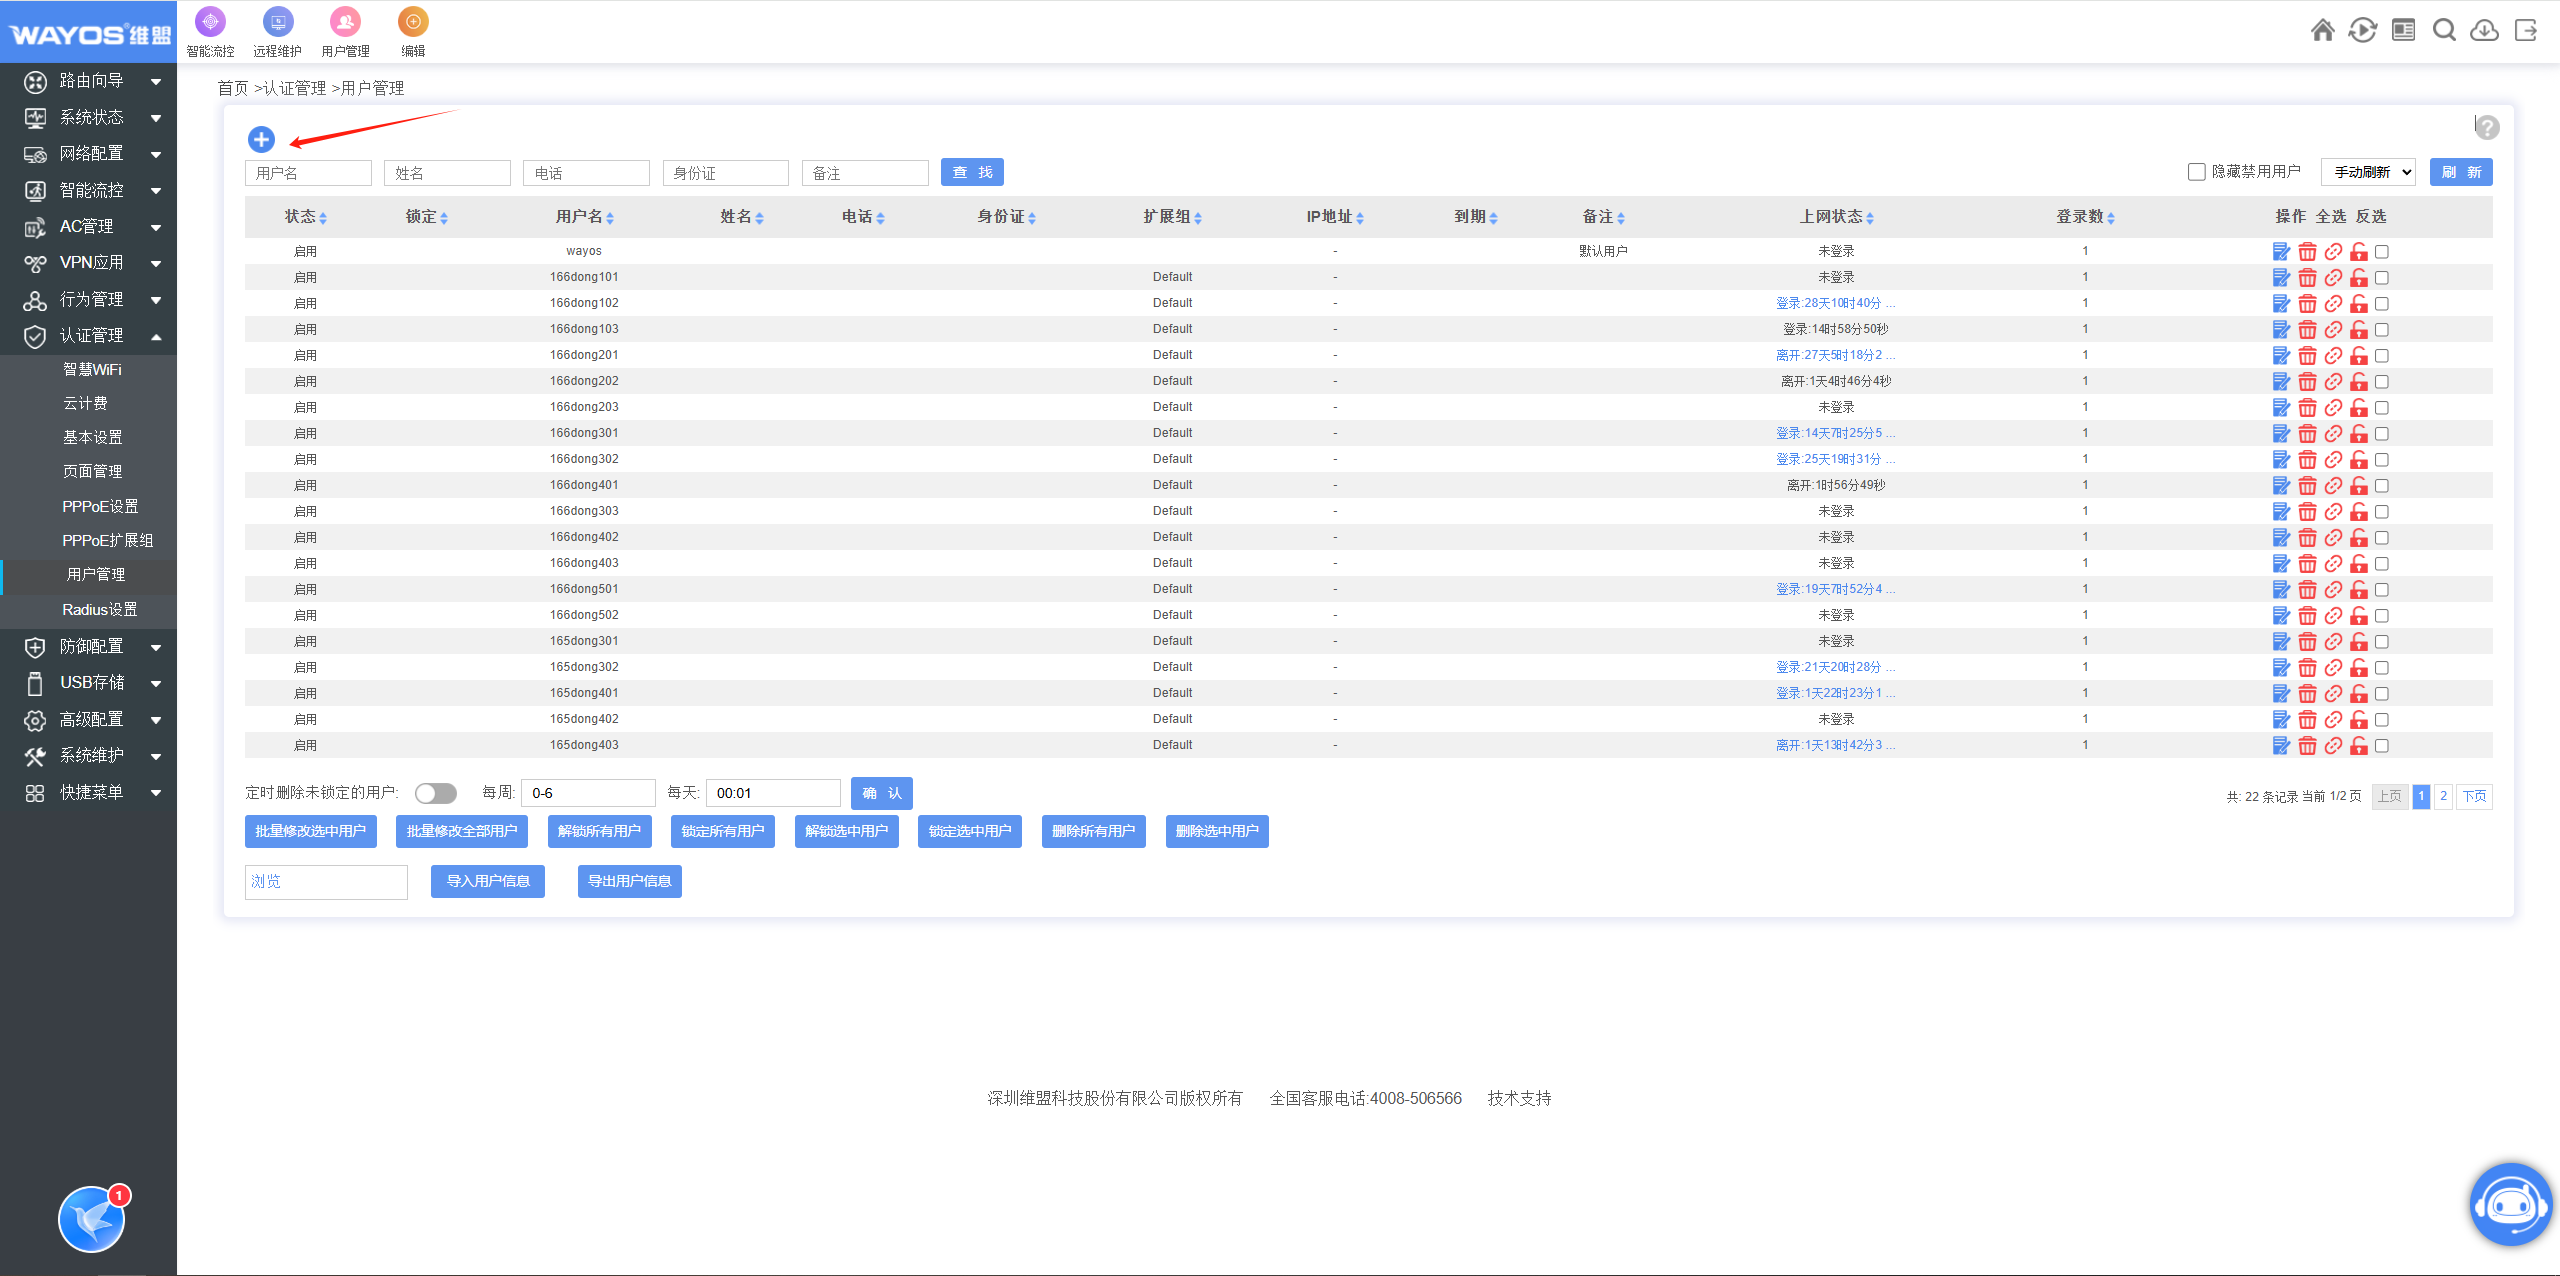Open the help question mark icon
Image resolution: width=2560 pixels, height=1276 pixels.
tap(2488, 128)
